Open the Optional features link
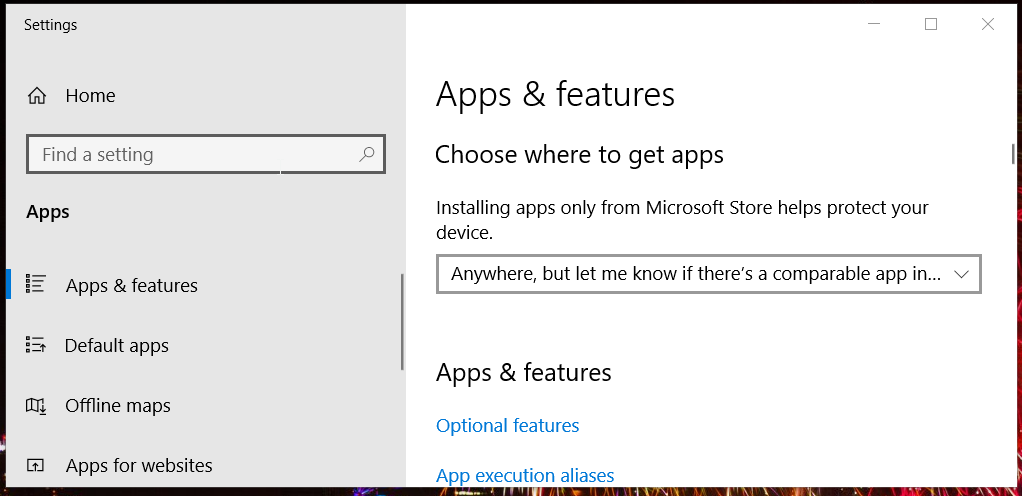This screenshot has width=1022, height=496. point(507,426)
